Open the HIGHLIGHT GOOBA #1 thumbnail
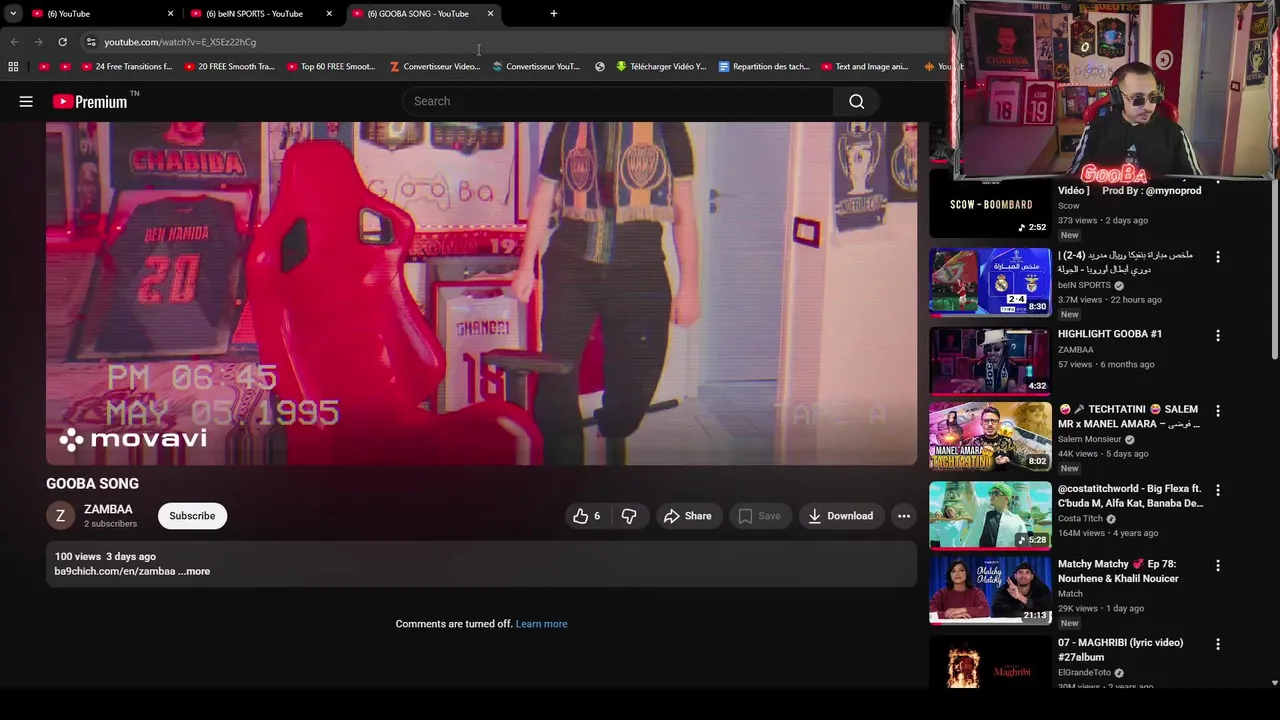This screenshot has height=720, width=1280. coord(990,360)
